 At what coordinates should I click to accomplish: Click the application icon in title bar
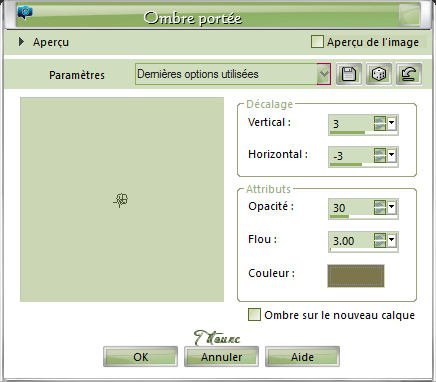click(25, 13)
